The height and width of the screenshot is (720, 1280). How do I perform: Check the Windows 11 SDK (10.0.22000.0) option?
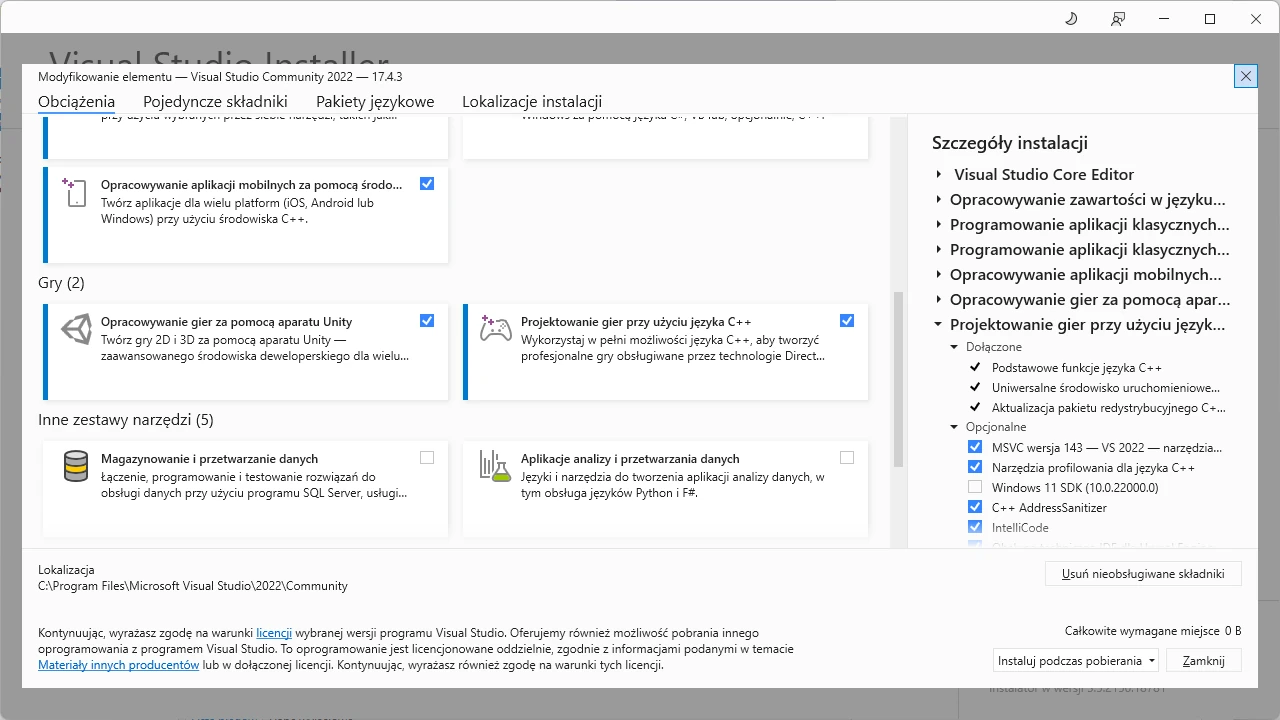[x=975, y=487]
